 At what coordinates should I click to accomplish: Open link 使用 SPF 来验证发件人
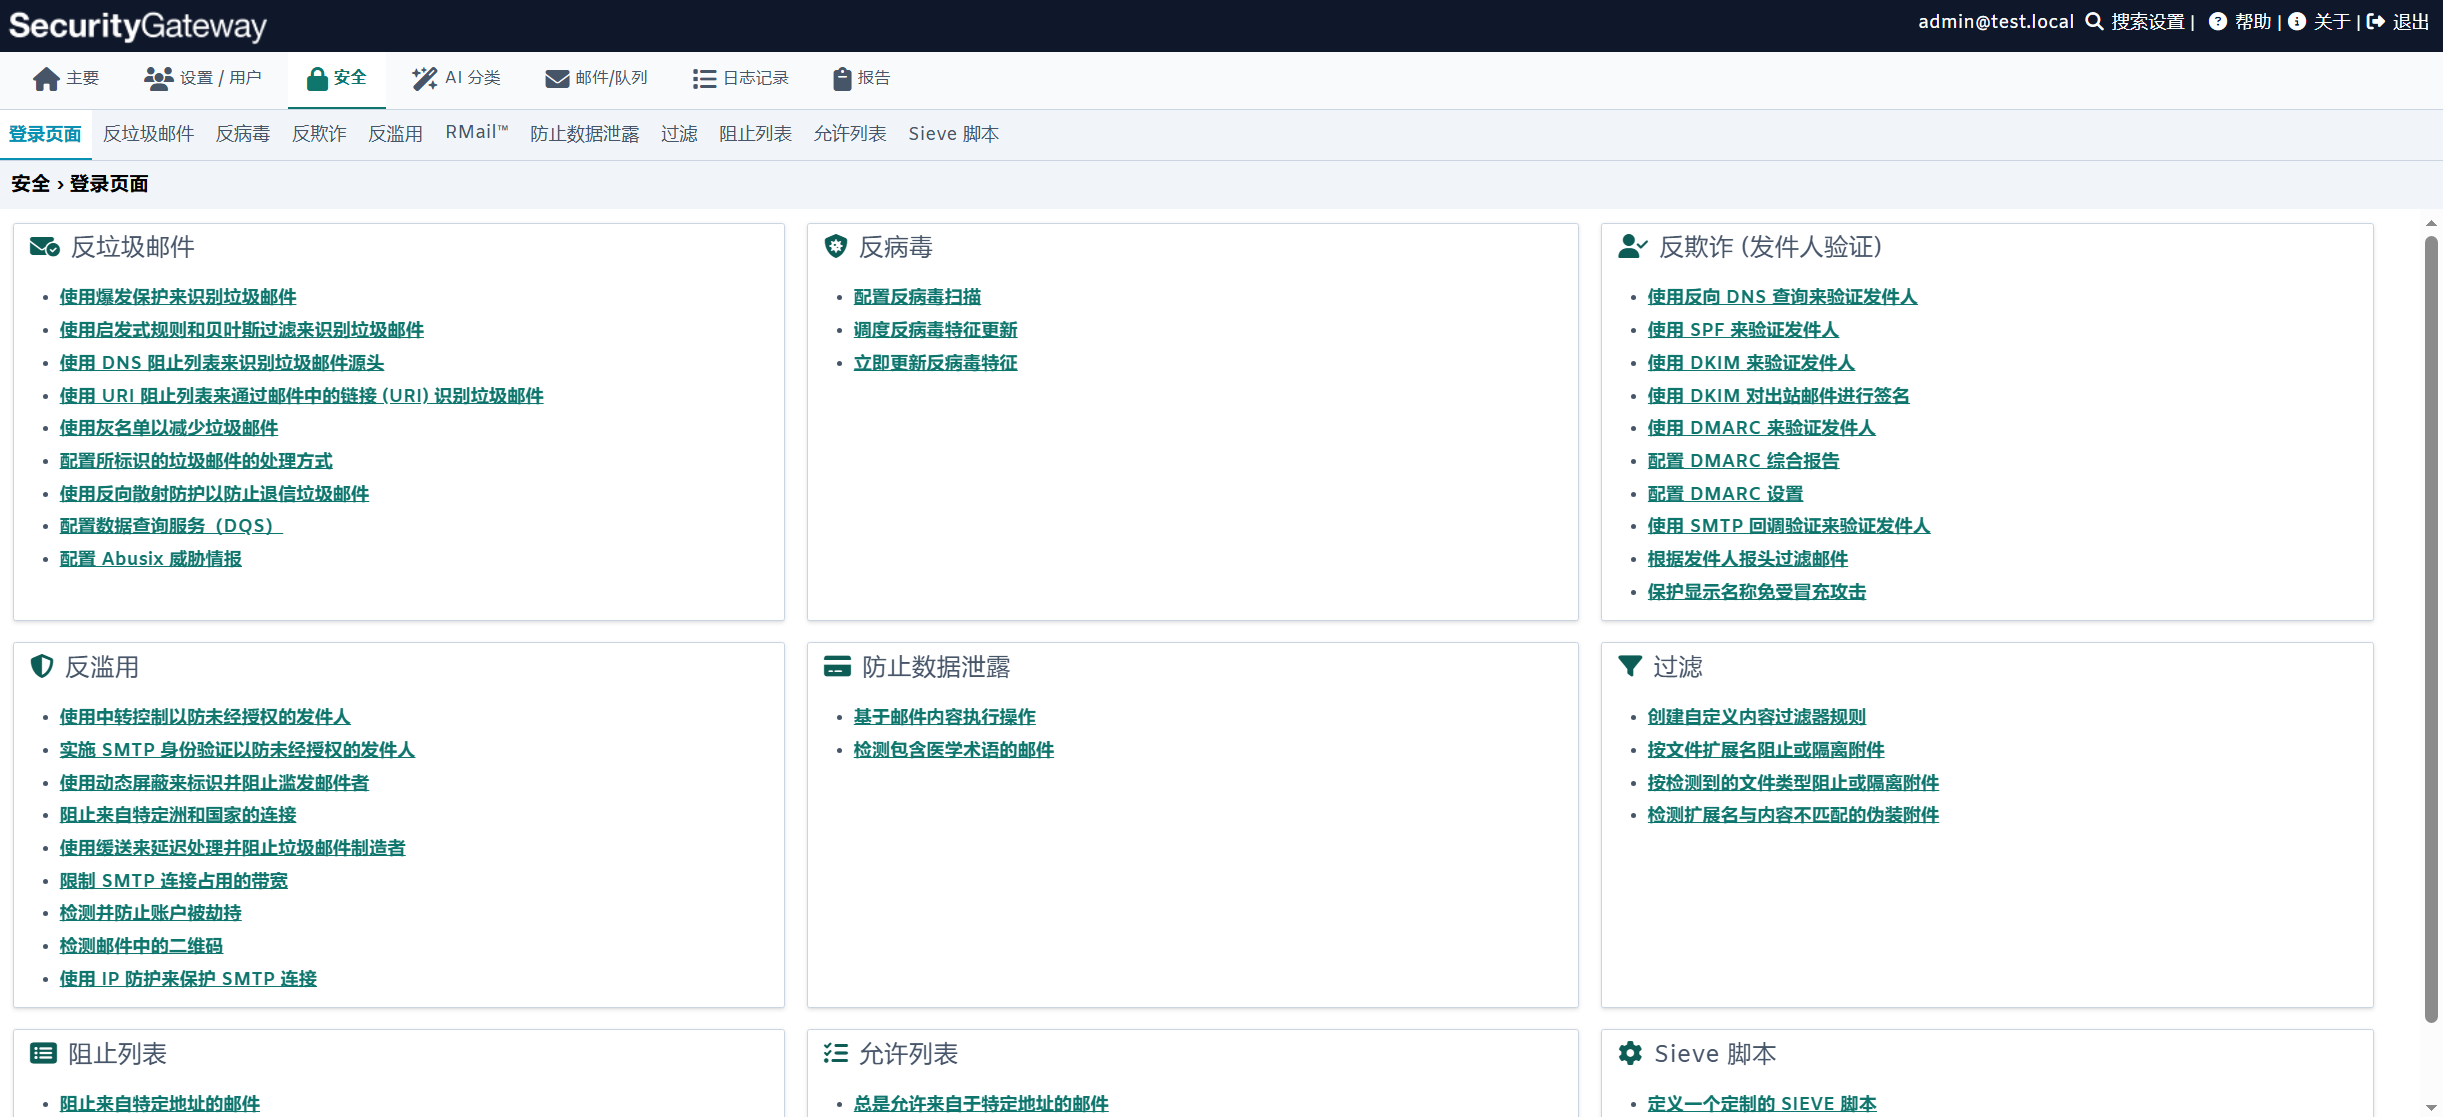tap(1743, 330)
